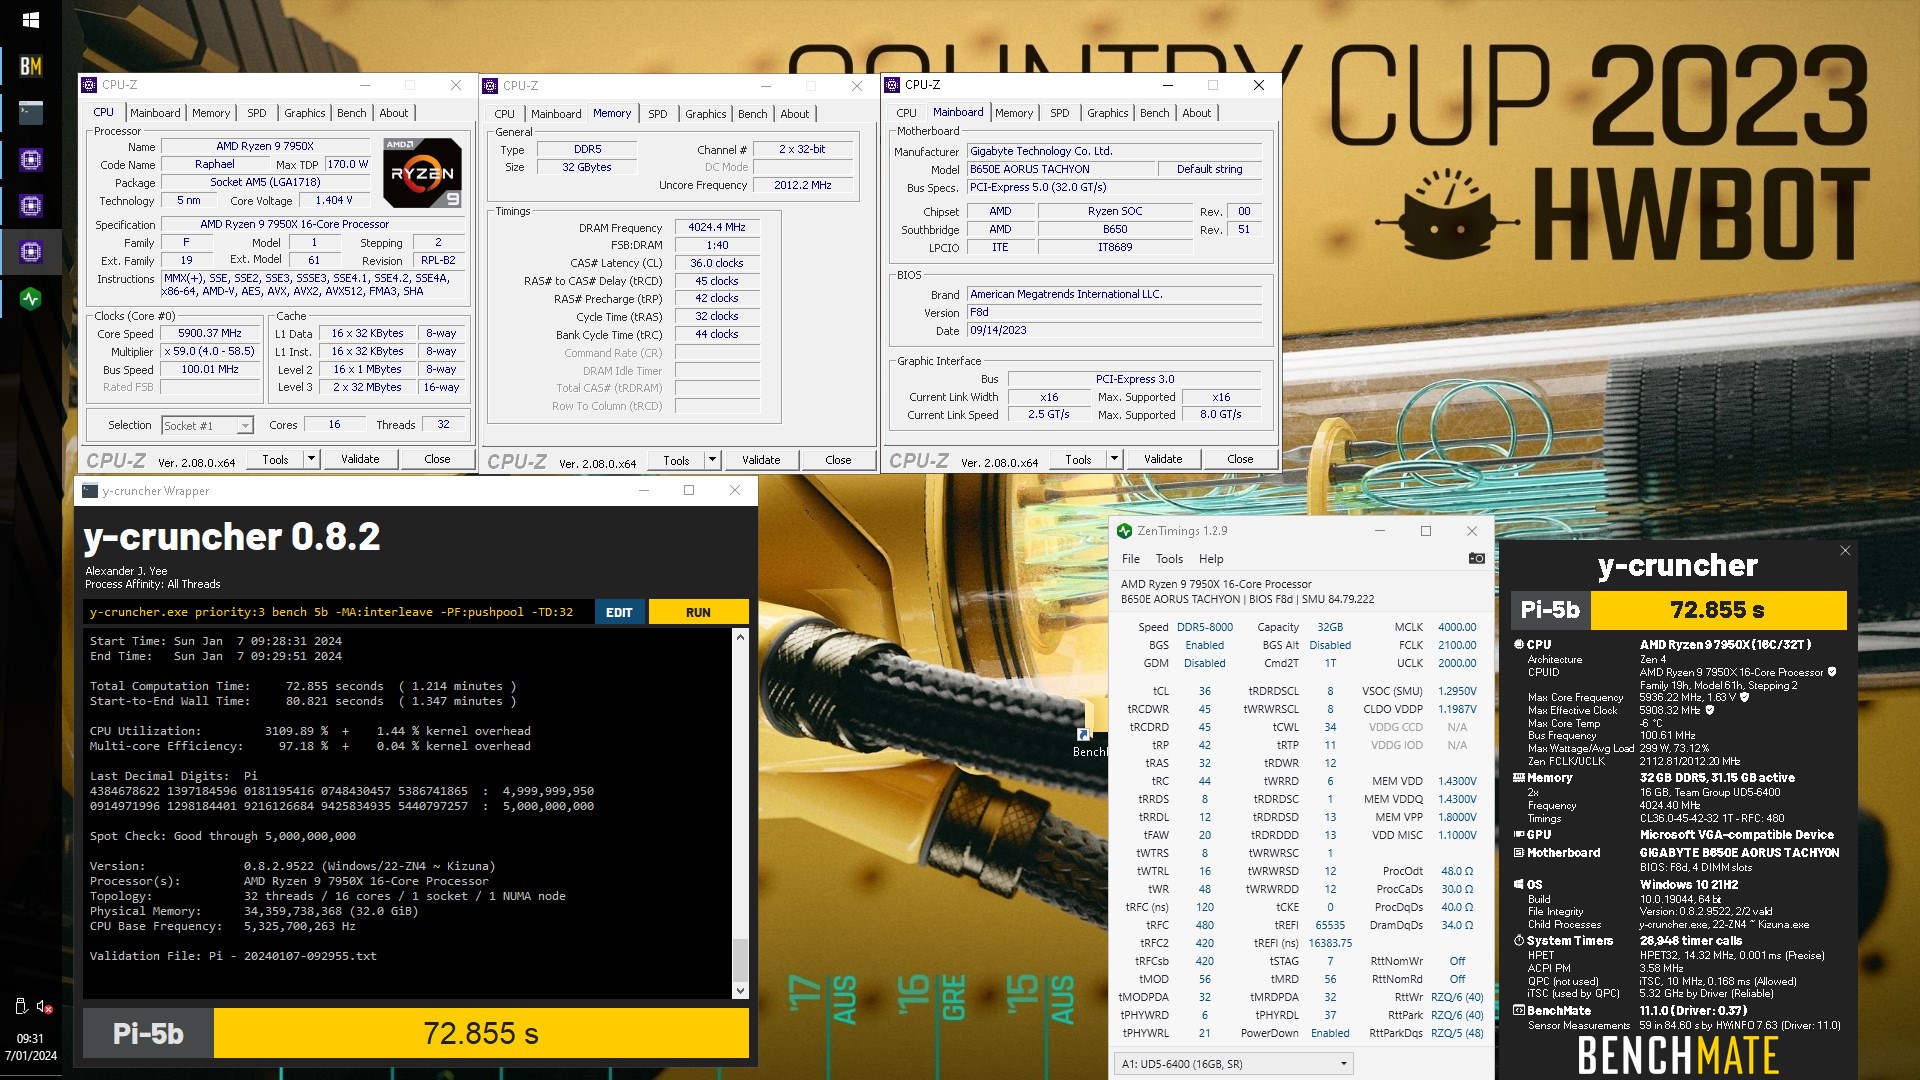Click the y-cruncher output scrollbar thumb
Screen dimensions: 1920x1080
740,959
